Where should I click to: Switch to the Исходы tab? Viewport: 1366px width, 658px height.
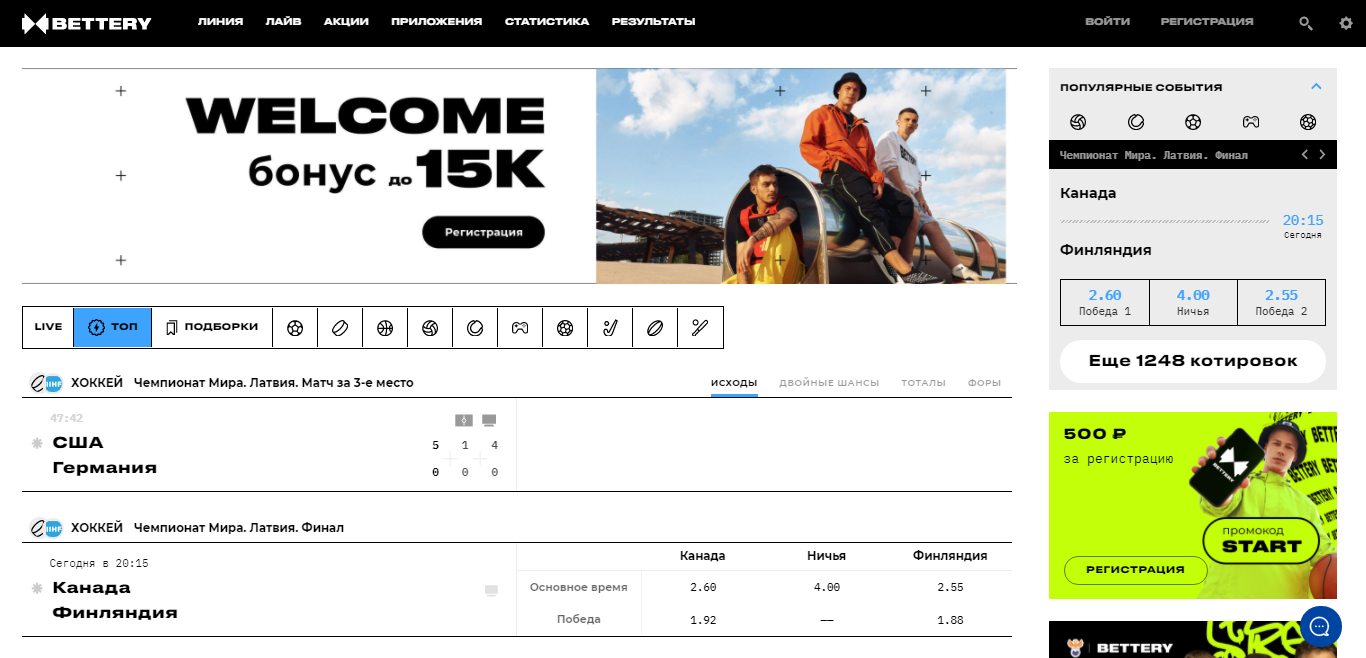(x=734, y=383)
